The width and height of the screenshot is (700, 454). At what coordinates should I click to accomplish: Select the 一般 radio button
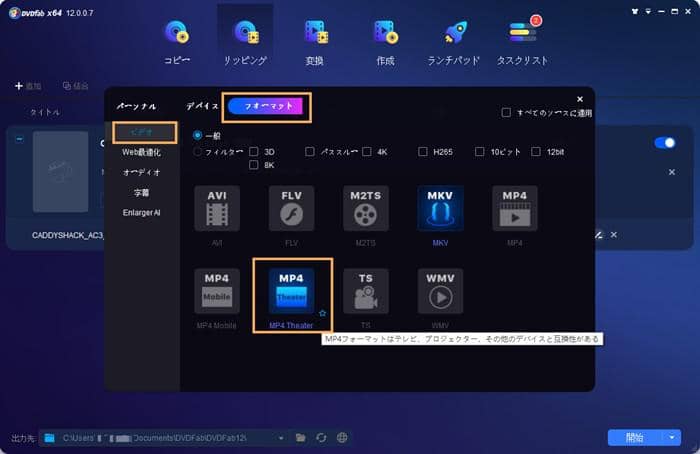pos(197,135)
